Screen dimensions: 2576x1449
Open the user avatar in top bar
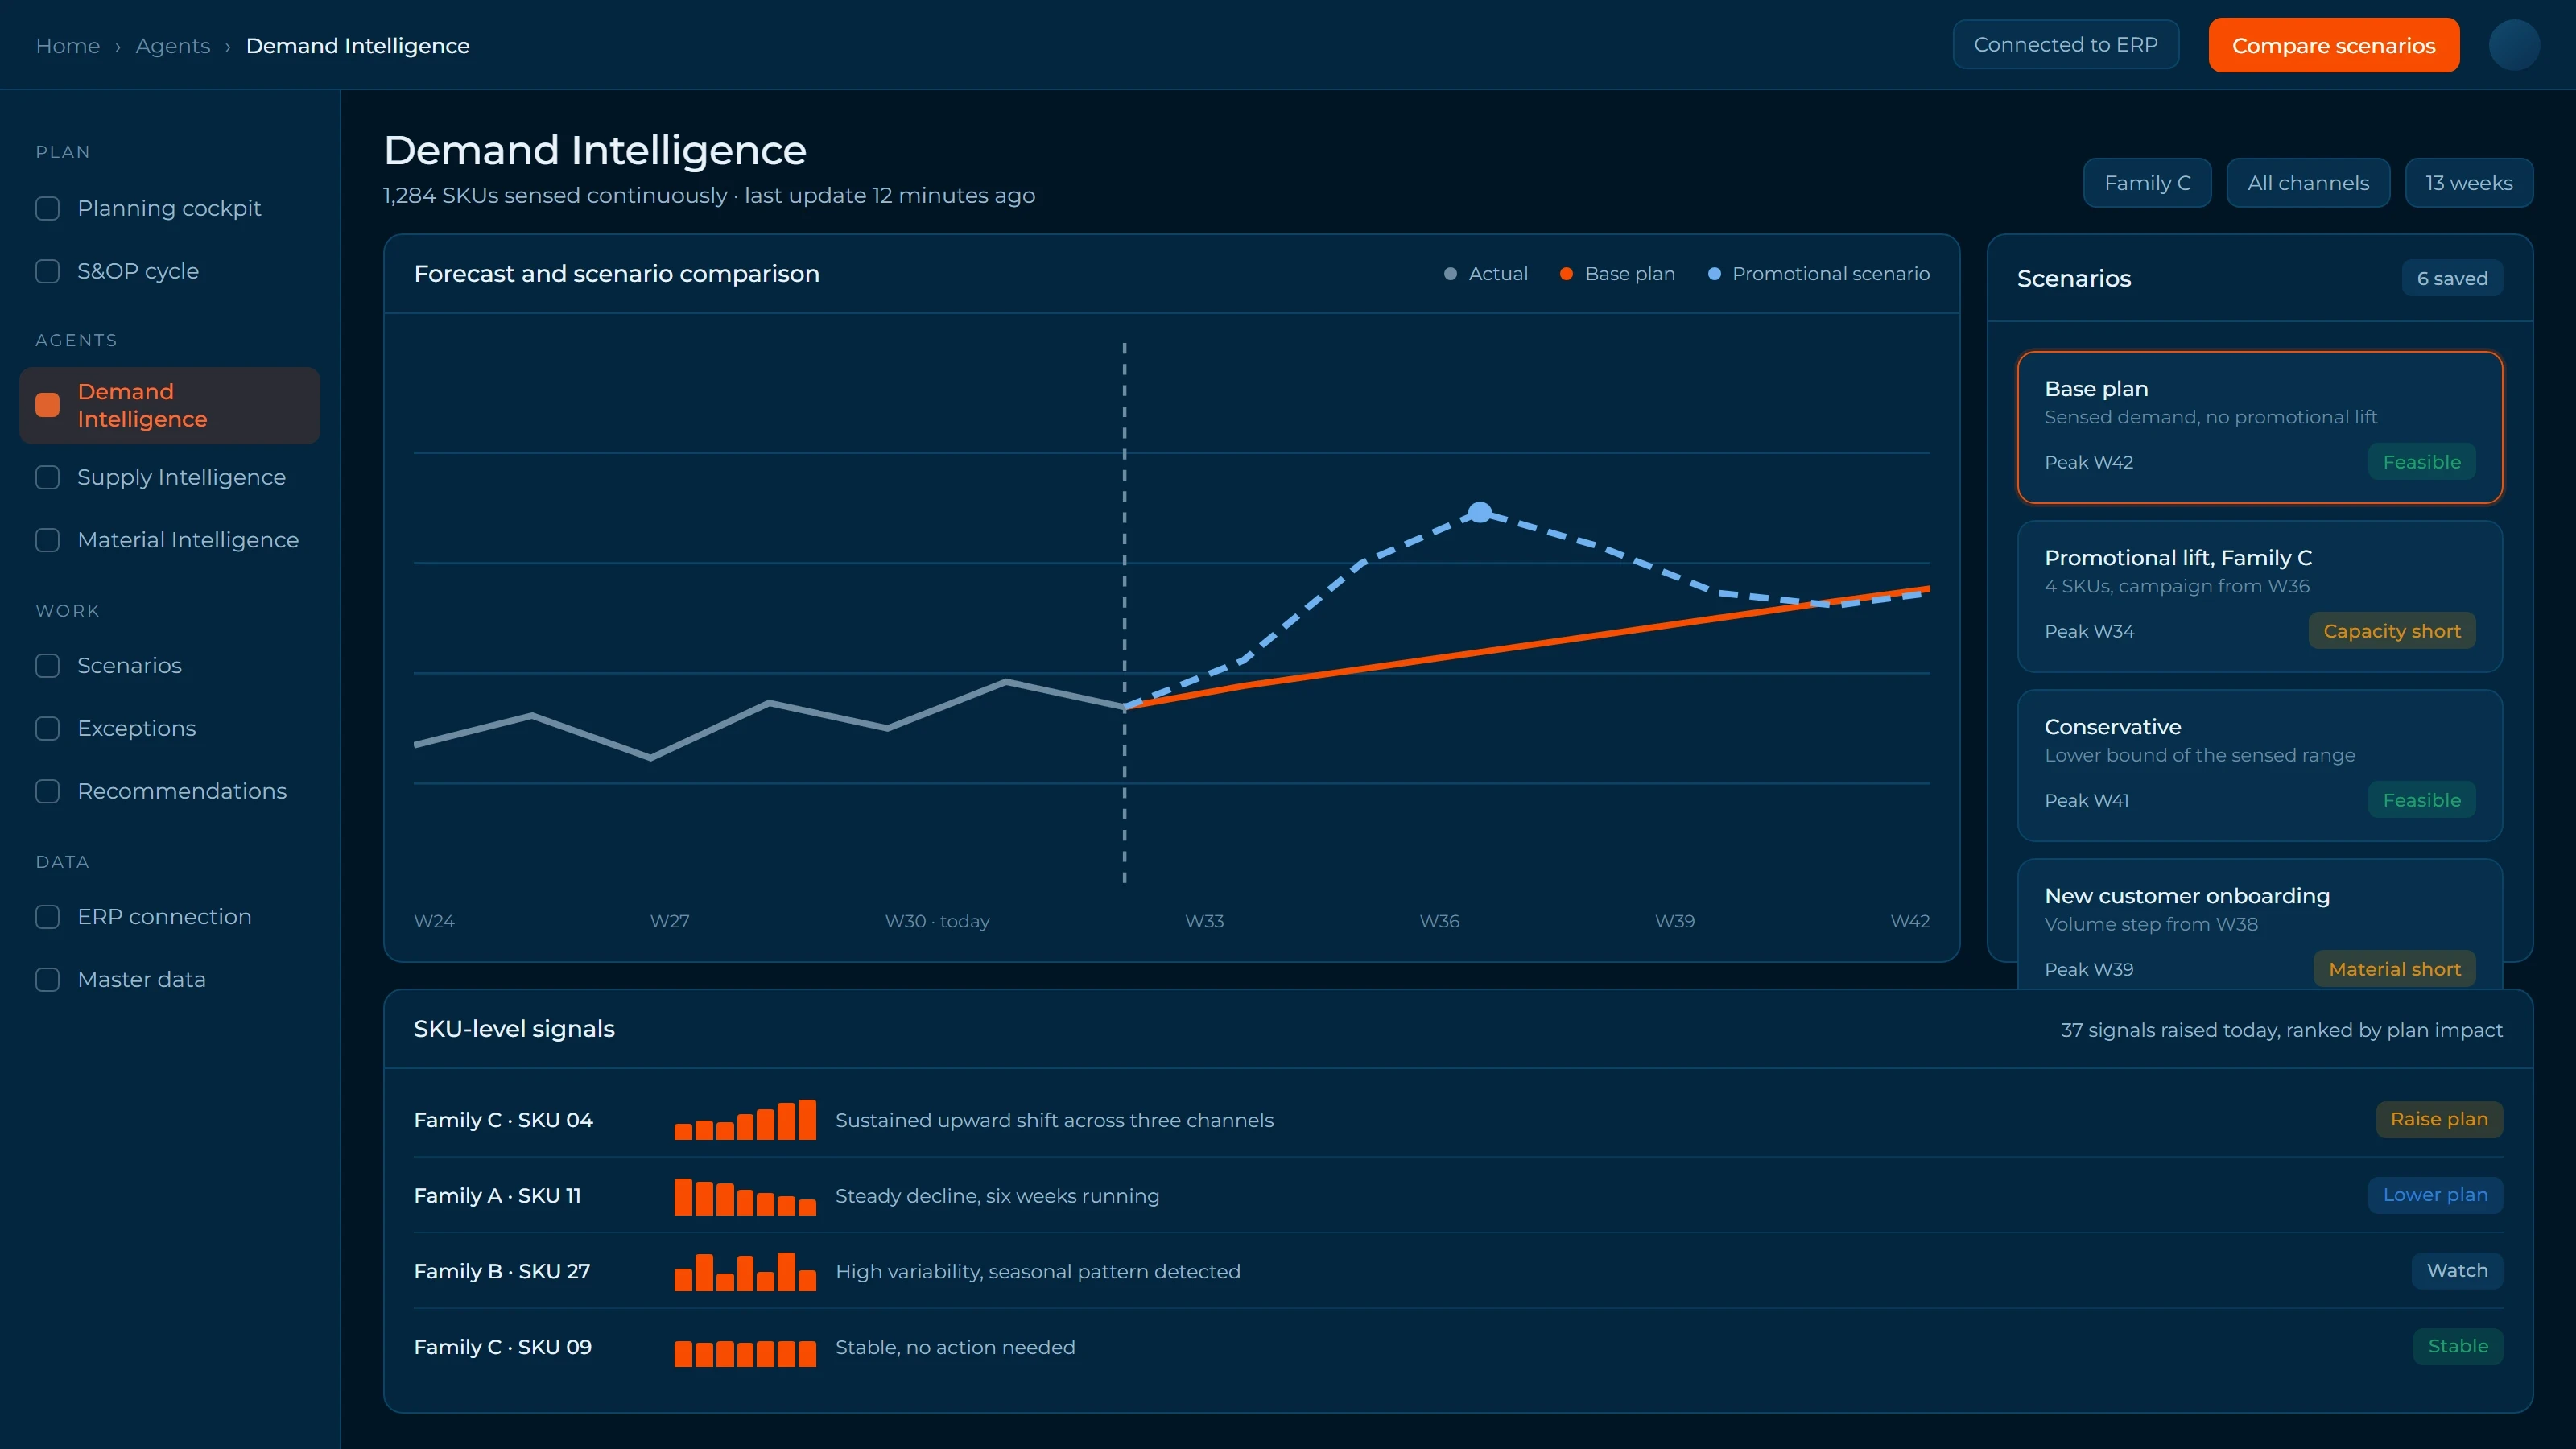2513,45
